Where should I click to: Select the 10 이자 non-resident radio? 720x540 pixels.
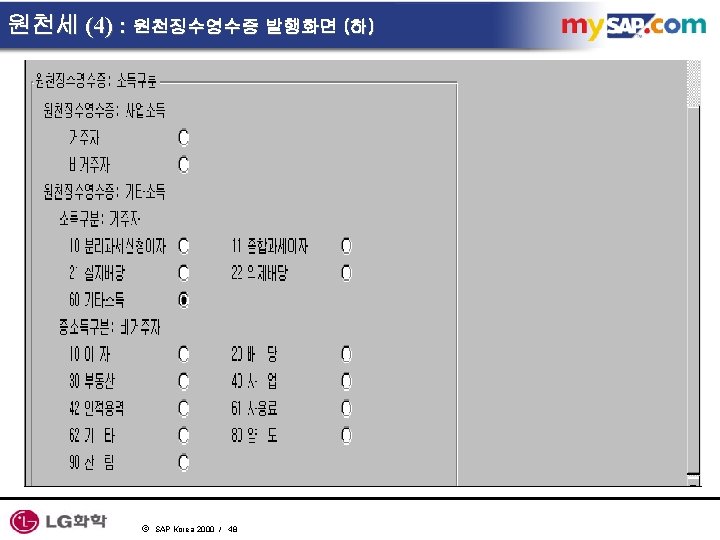(184, 354)
